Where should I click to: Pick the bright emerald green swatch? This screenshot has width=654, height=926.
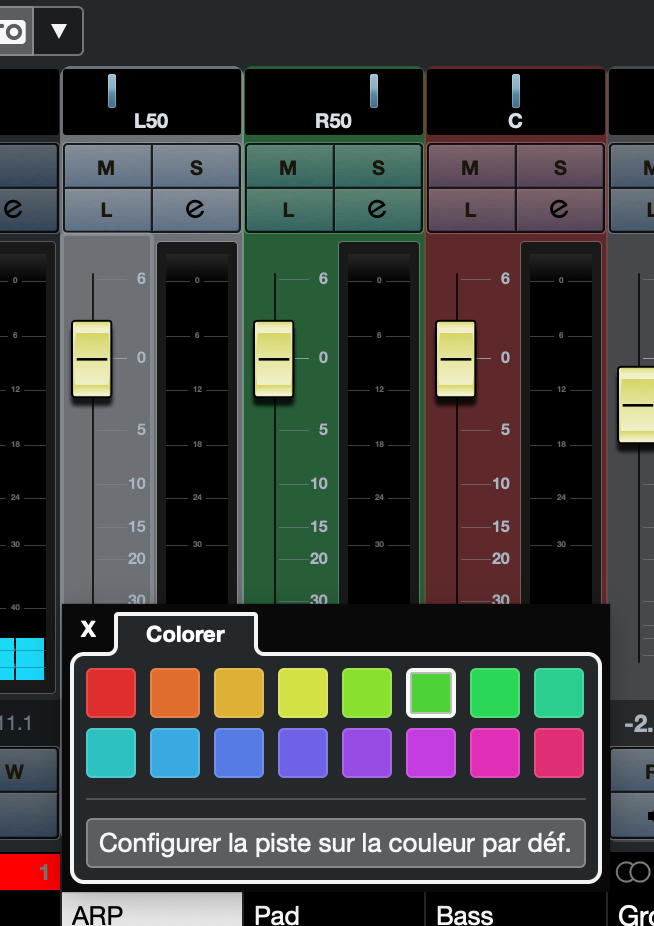pos(495,693)
